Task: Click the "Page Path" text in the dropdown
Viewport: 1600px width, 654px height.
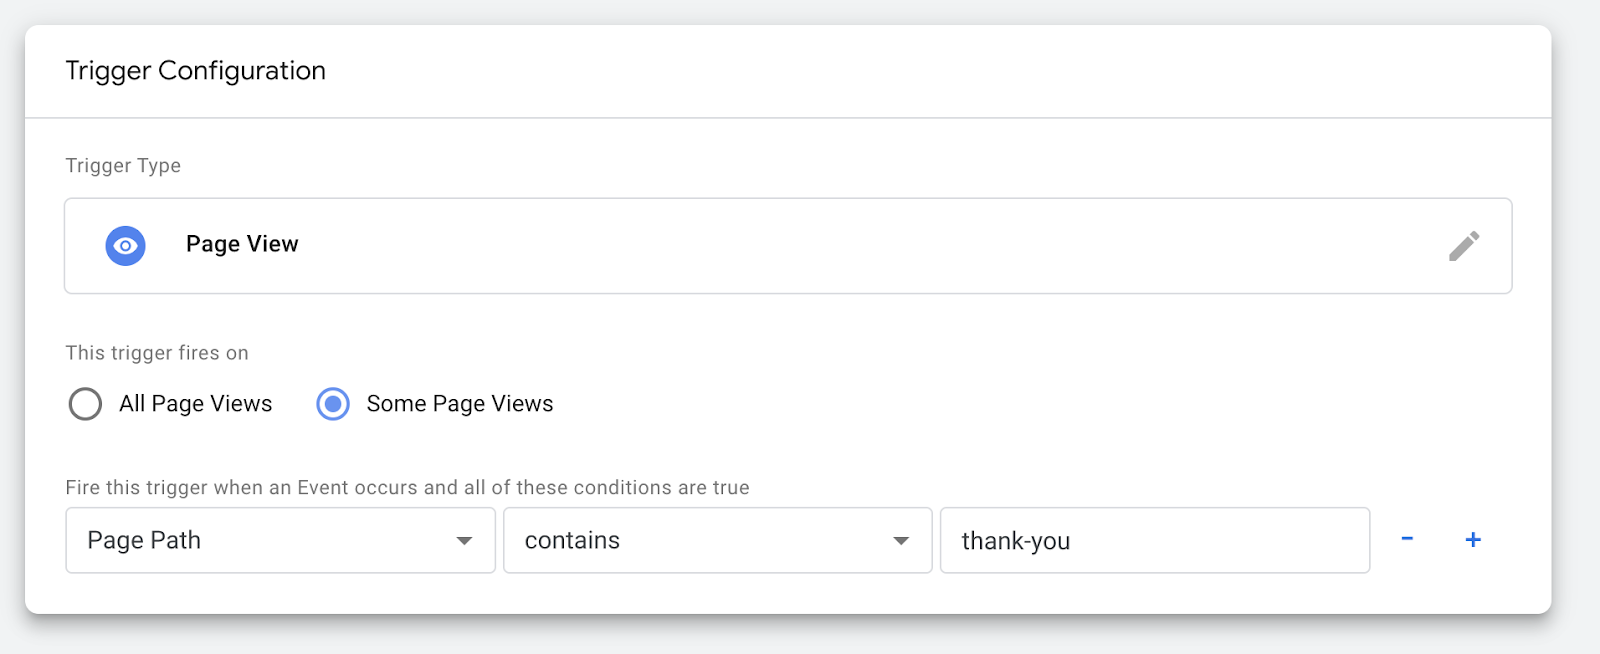Action: 144,540
